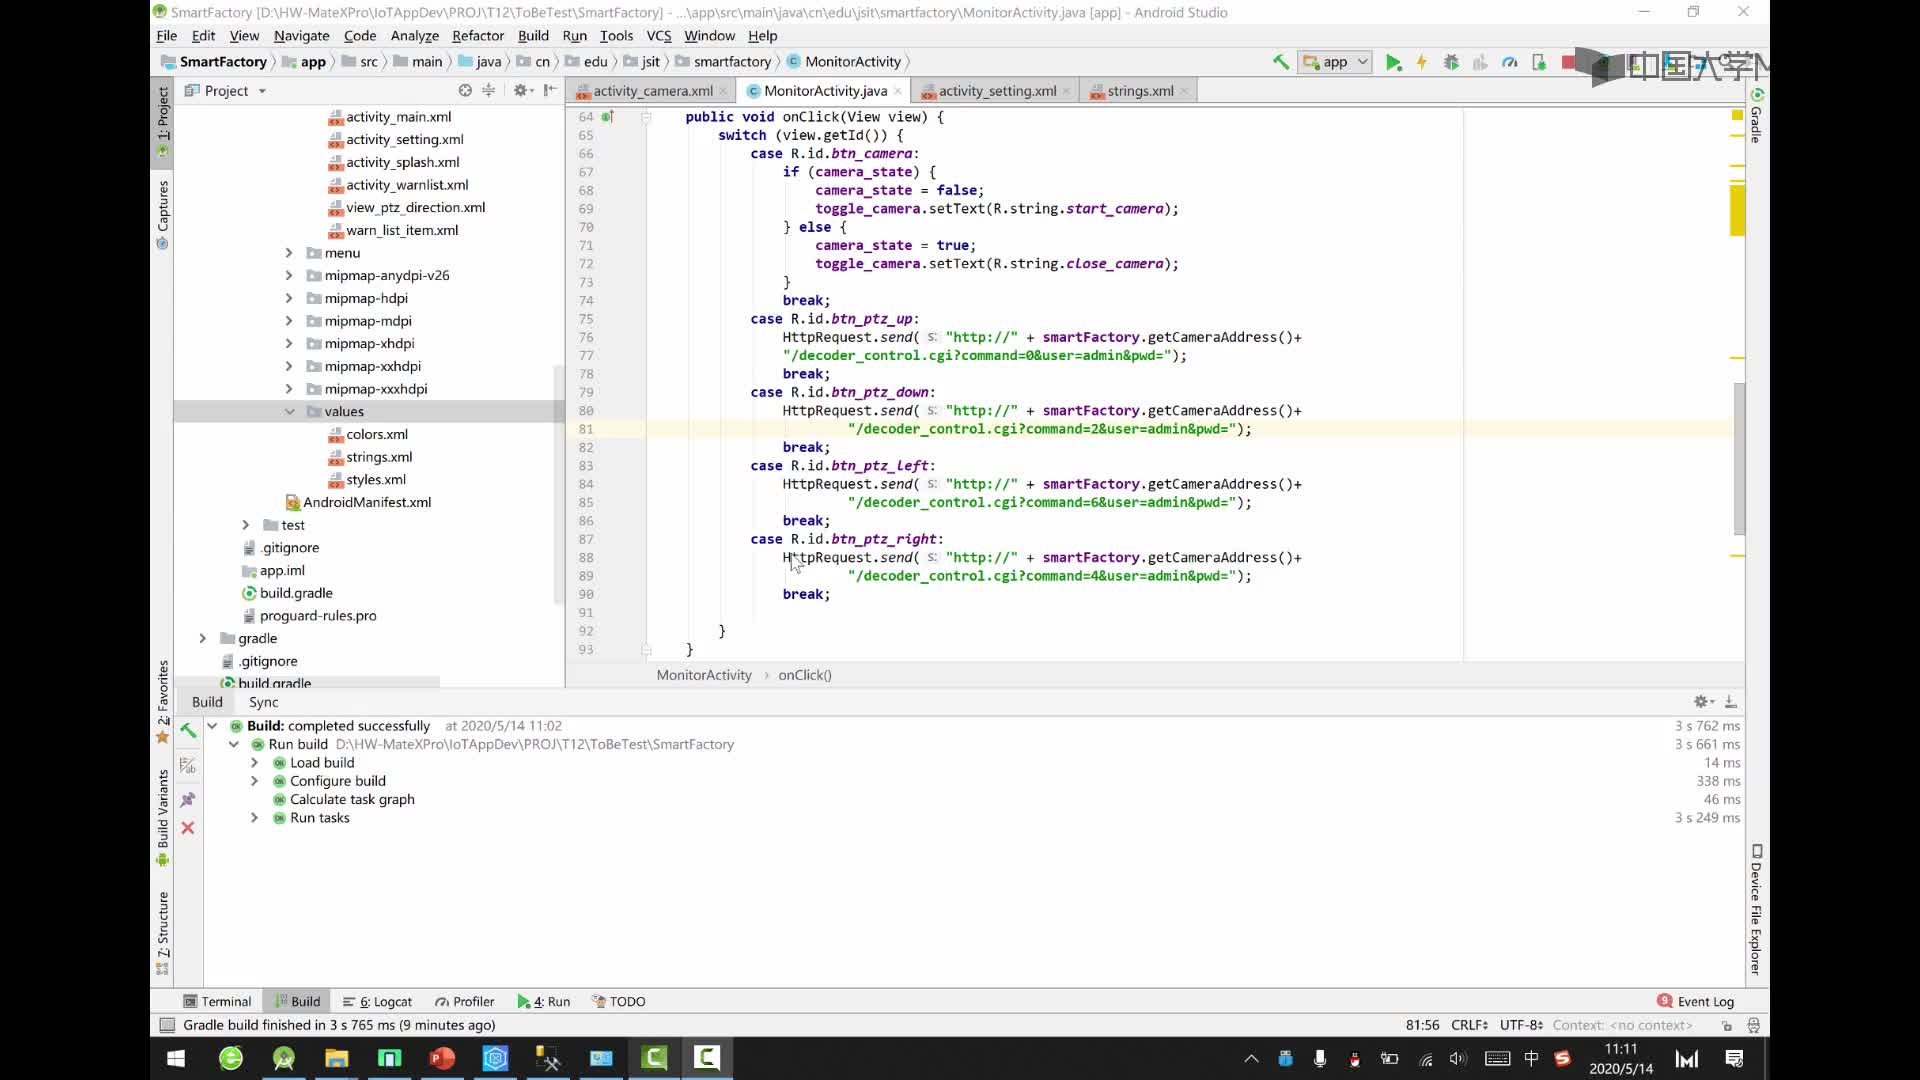The image size is (1920, 1080).
Task: Open the TODO tool window
Action: tap(619, 1001)
